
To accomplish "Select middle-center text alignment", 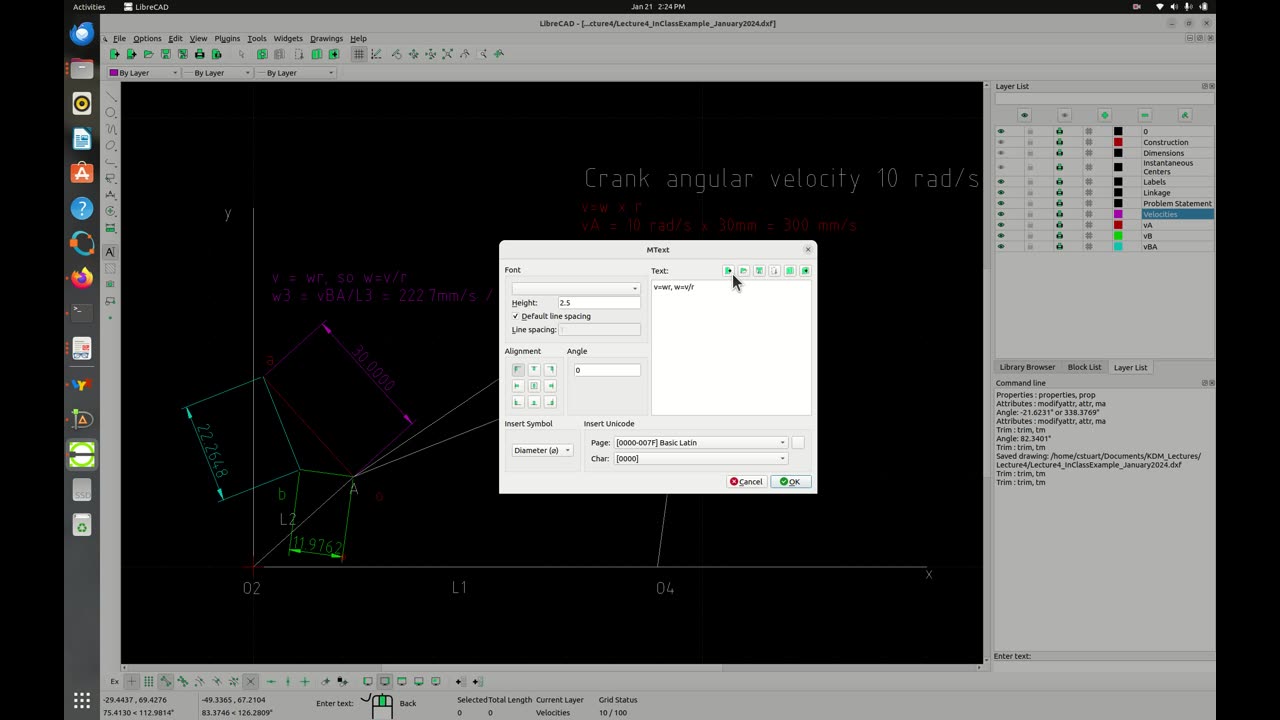I will [534, 386].
